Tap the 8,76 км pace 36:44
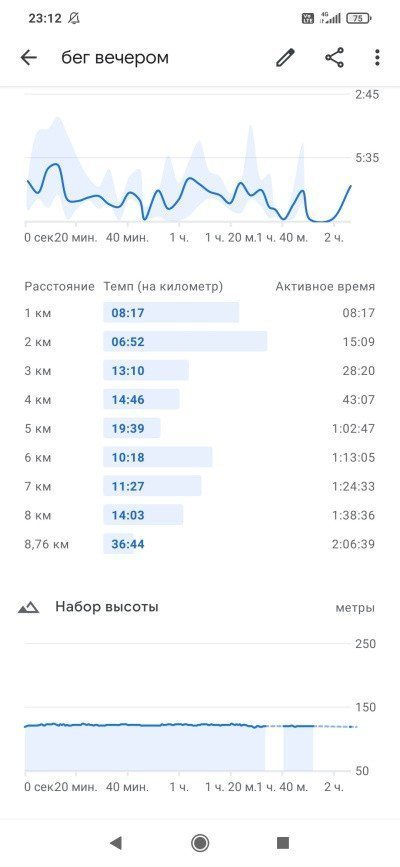This screenshot has height=867, width=400. (128, 544)
